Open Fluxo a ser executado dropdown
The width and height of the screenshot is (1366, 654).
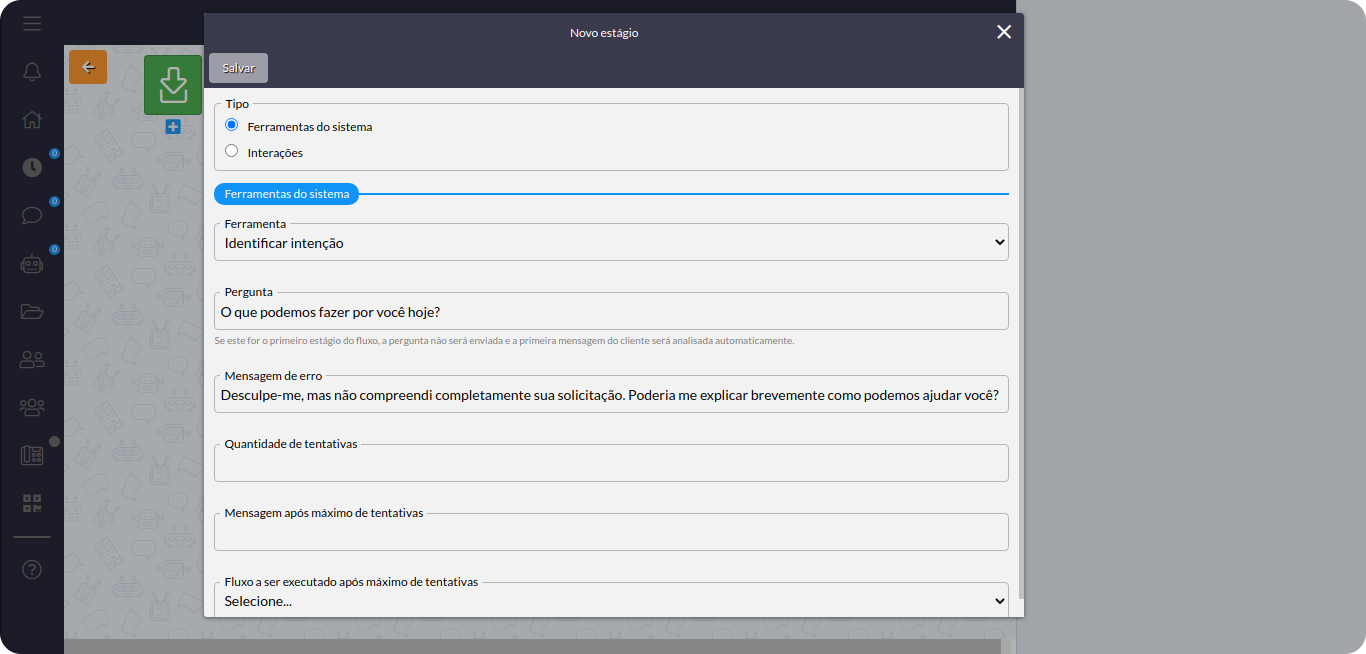pos(611,600)
